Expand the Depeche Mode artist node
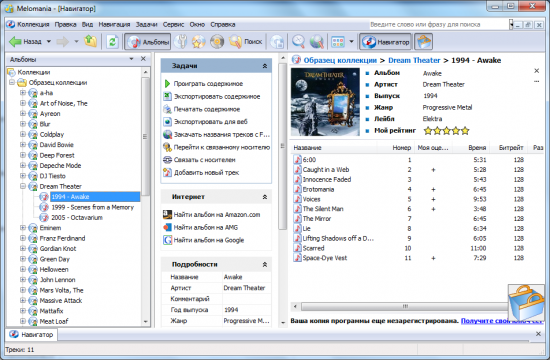This screenshot has width=550, height=360. [x=23, y=166]
